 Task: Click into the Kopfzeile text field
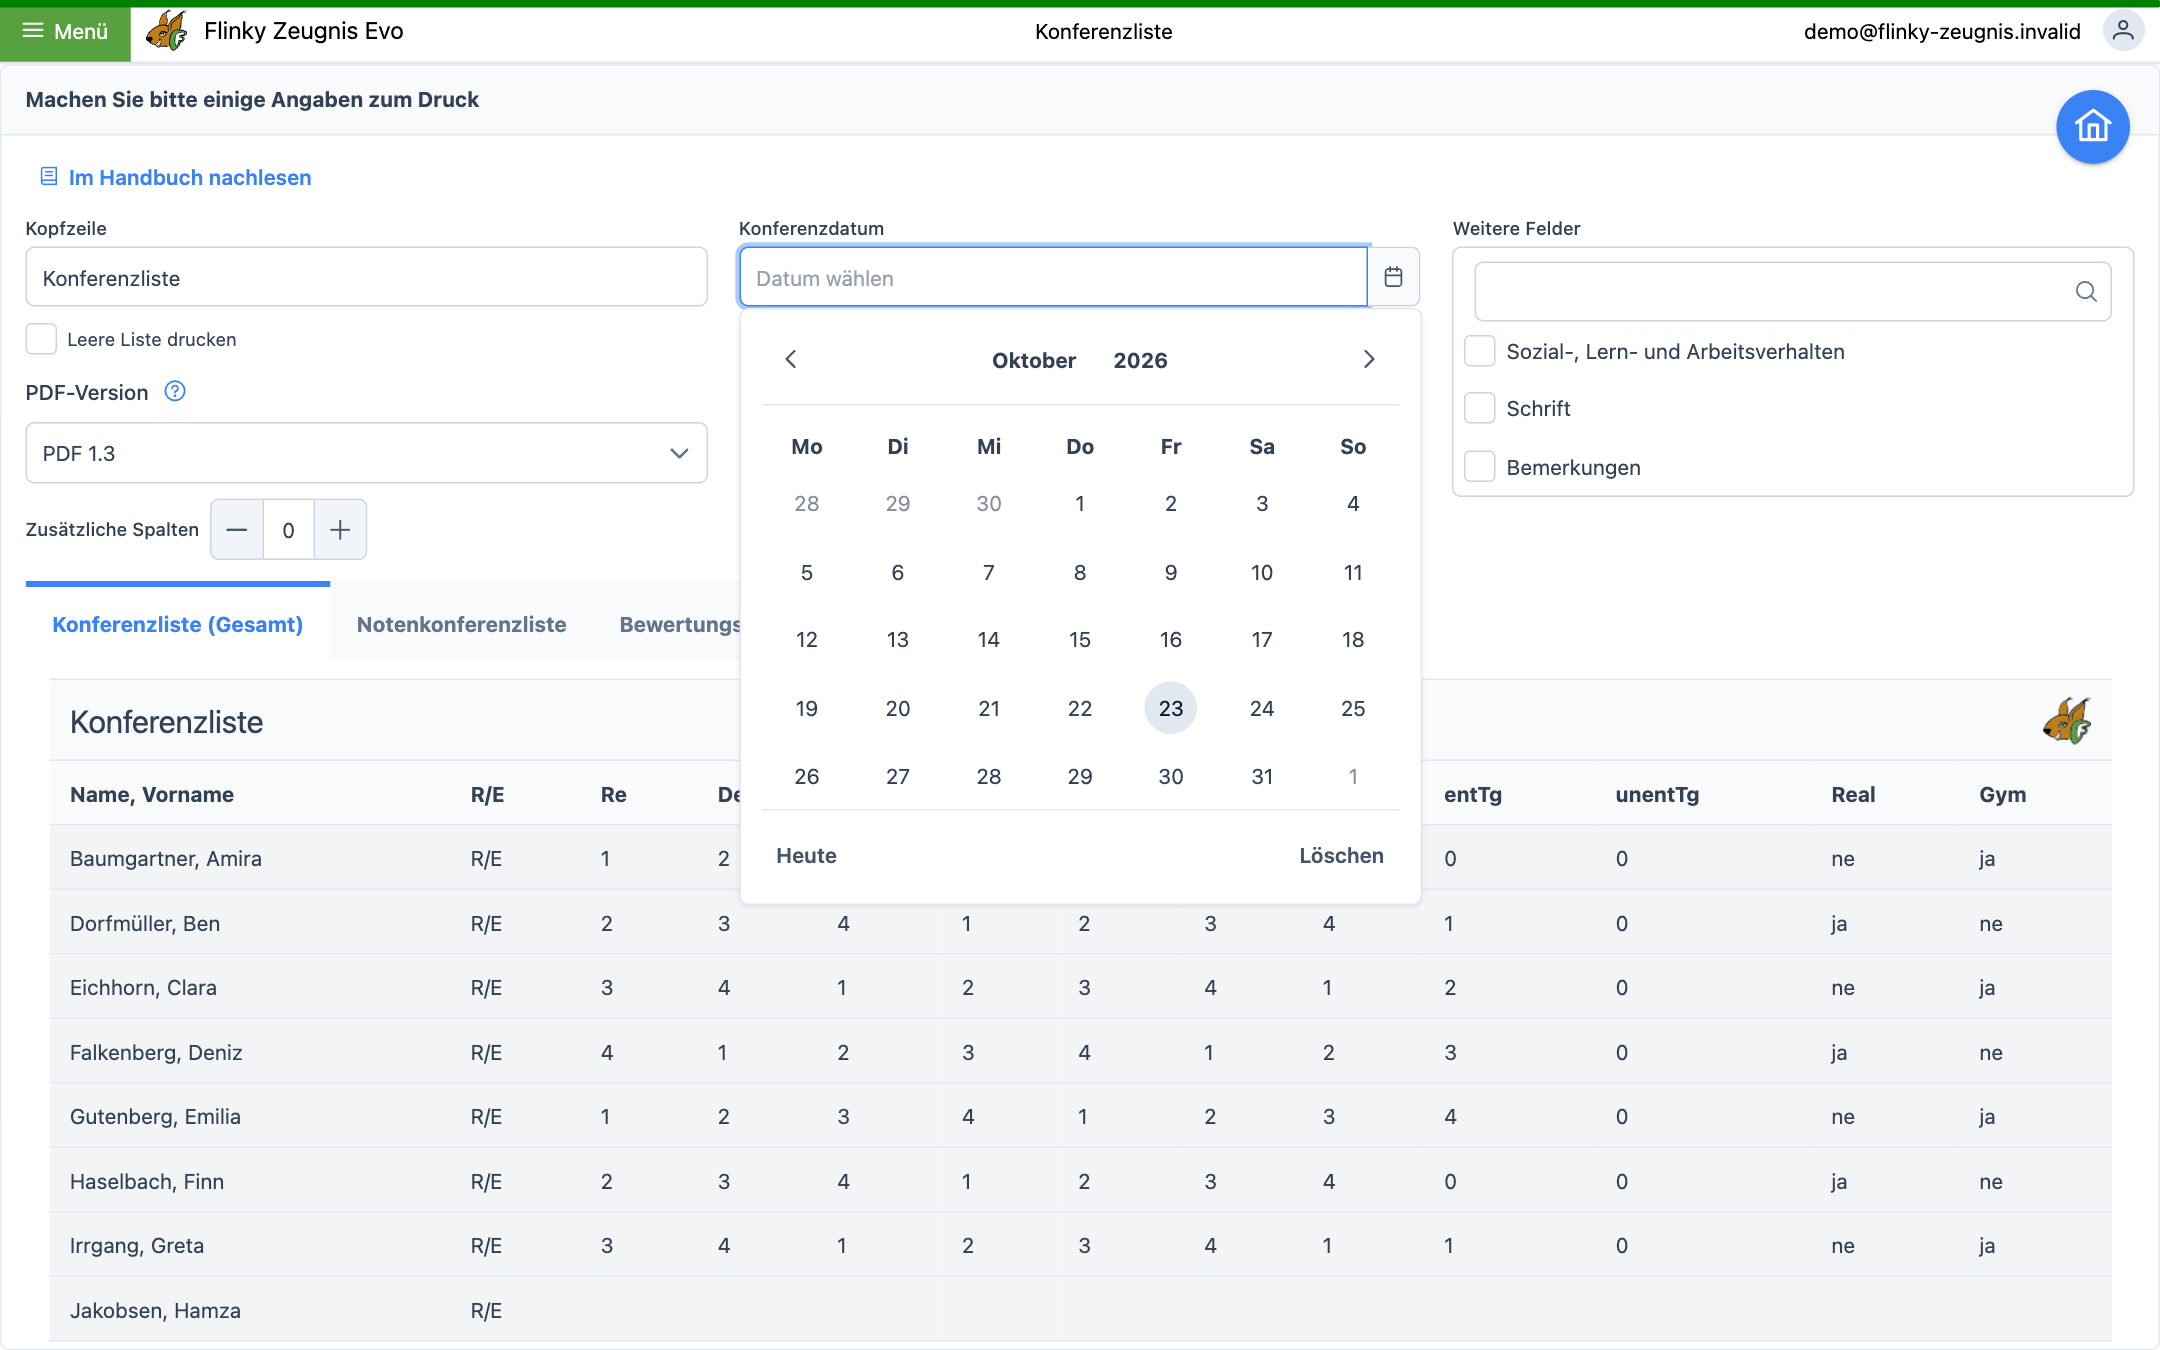(366, 277)
